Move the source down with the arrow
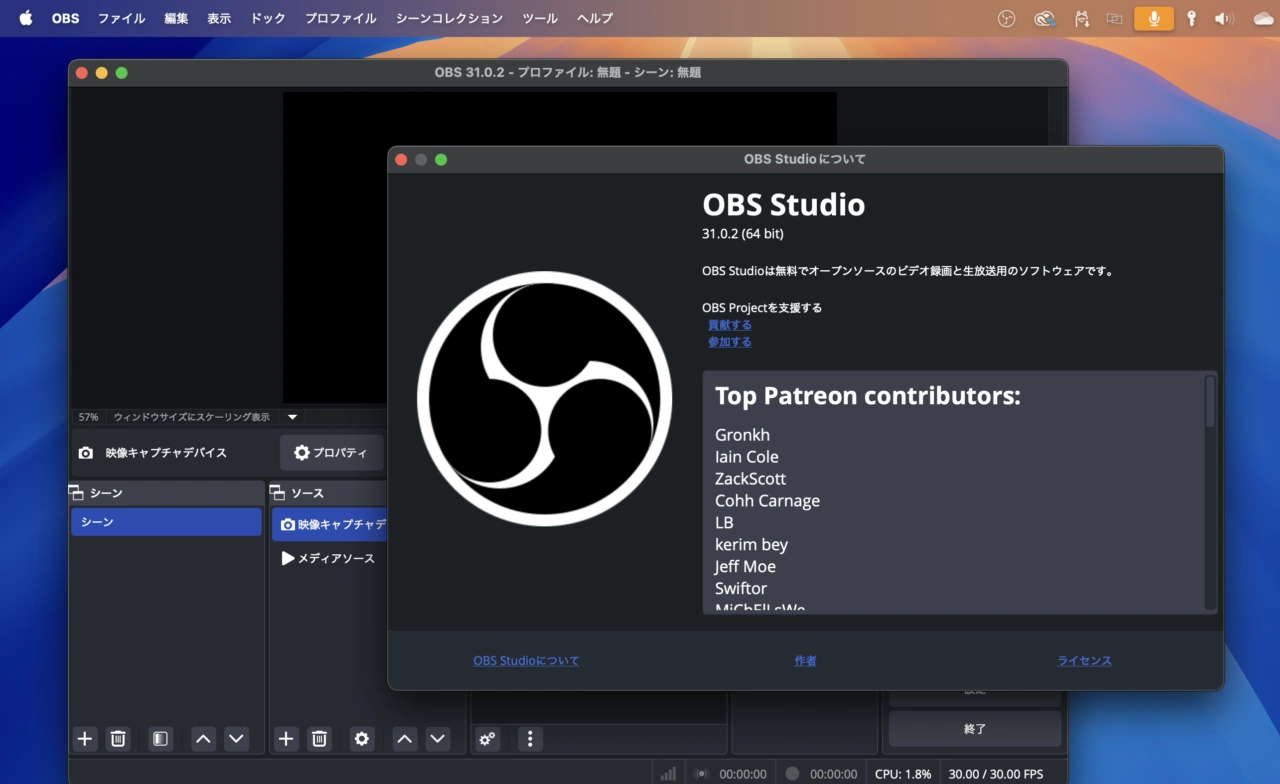 pyautogui.click(x=438, y=739)
